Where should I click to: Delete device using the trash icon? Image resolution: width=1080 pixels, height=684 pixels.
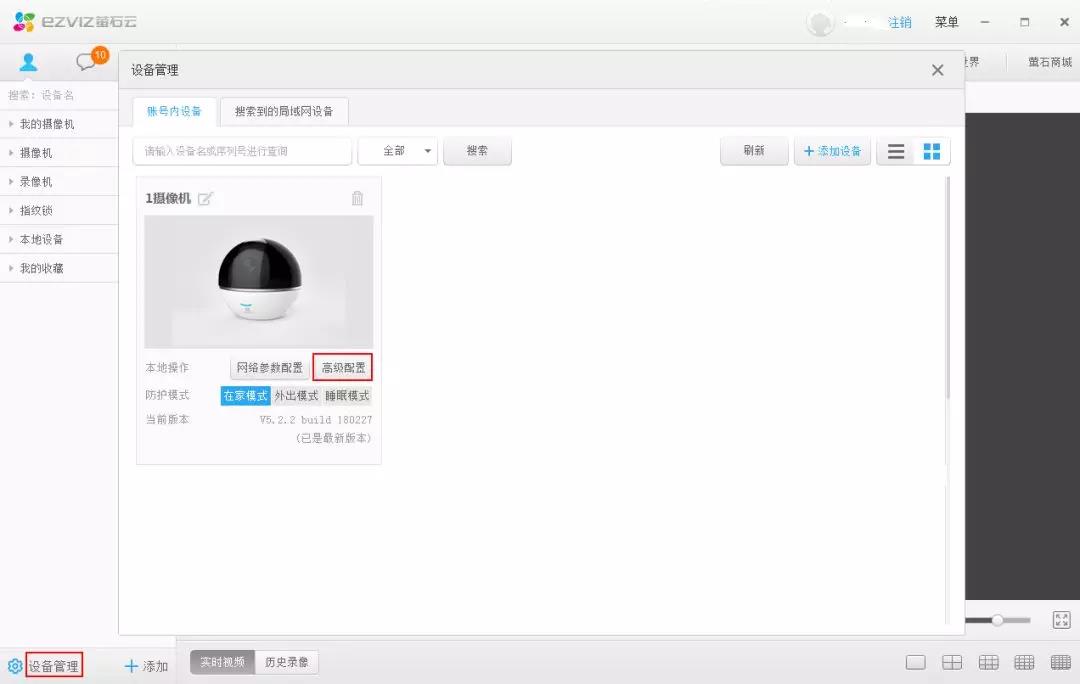[x=357, y=198]
